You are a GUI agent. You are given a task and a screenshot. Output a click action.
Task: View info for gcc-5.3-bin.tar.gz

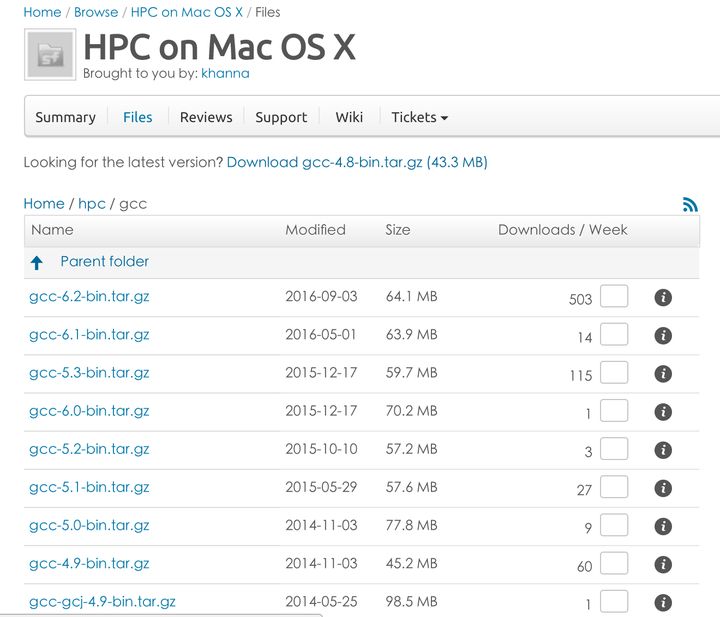(662, 374)
